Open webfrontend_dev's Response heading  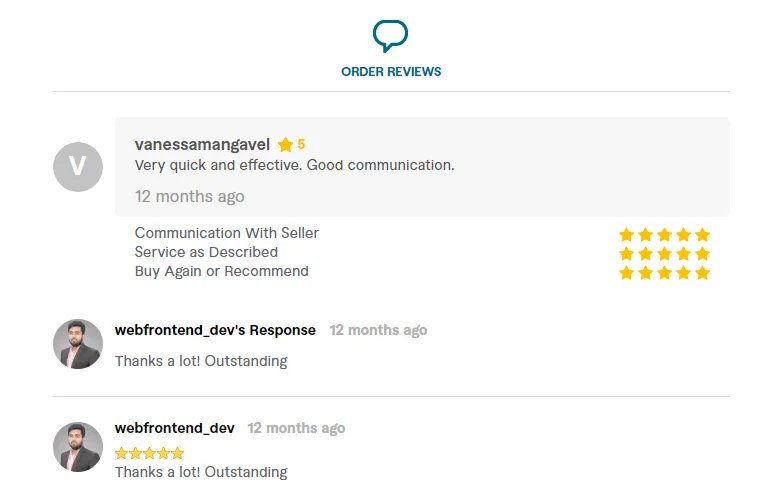pos(215,330)
